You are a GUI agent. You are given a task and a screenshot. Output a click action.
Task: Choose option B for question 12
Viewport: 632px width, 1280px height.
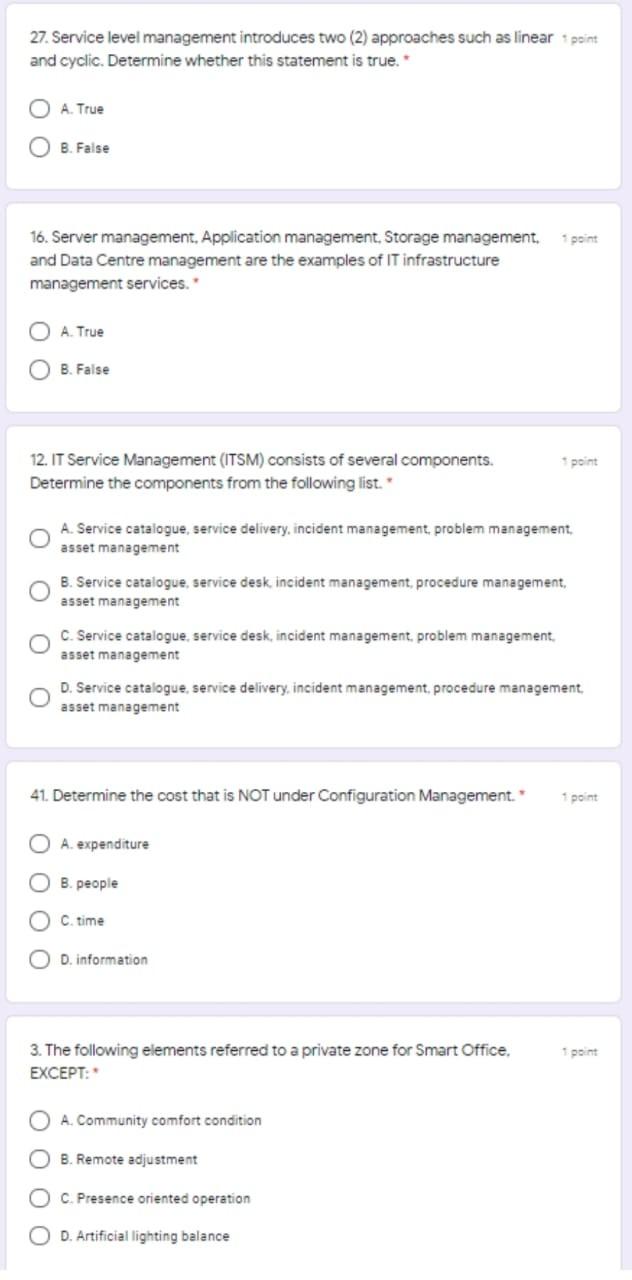(39, 590)
